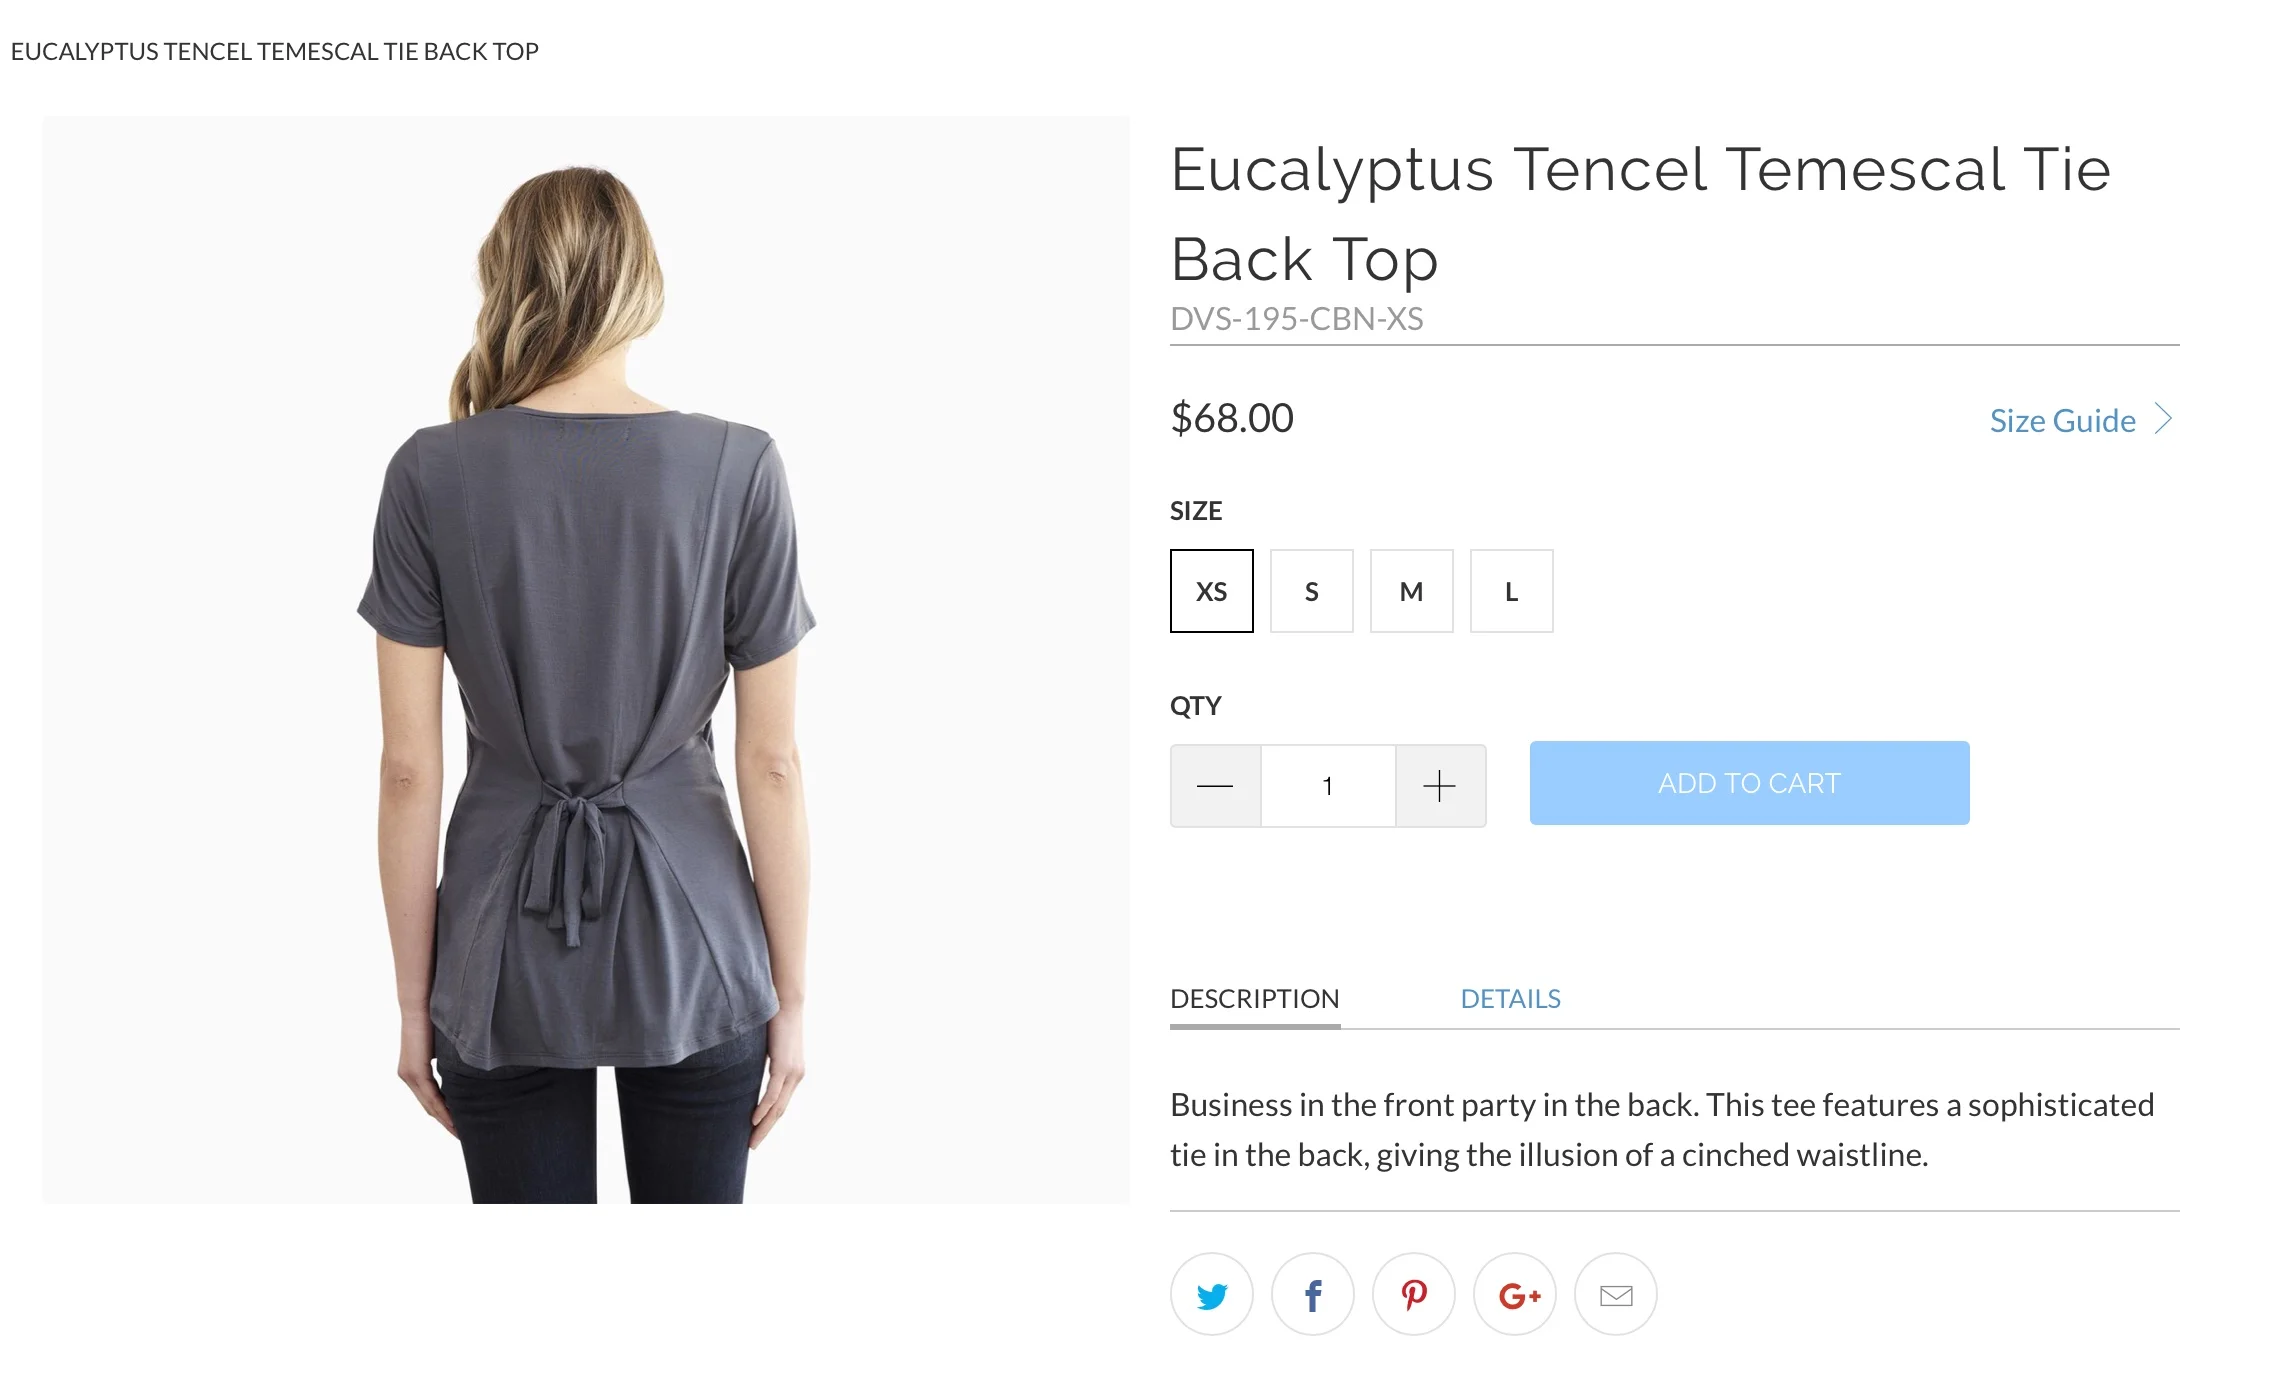Image resolution: width=2269 pixels, height=1378 pixels.
Task: Pin product on Pinterest
Action: click(1413, 1294)
